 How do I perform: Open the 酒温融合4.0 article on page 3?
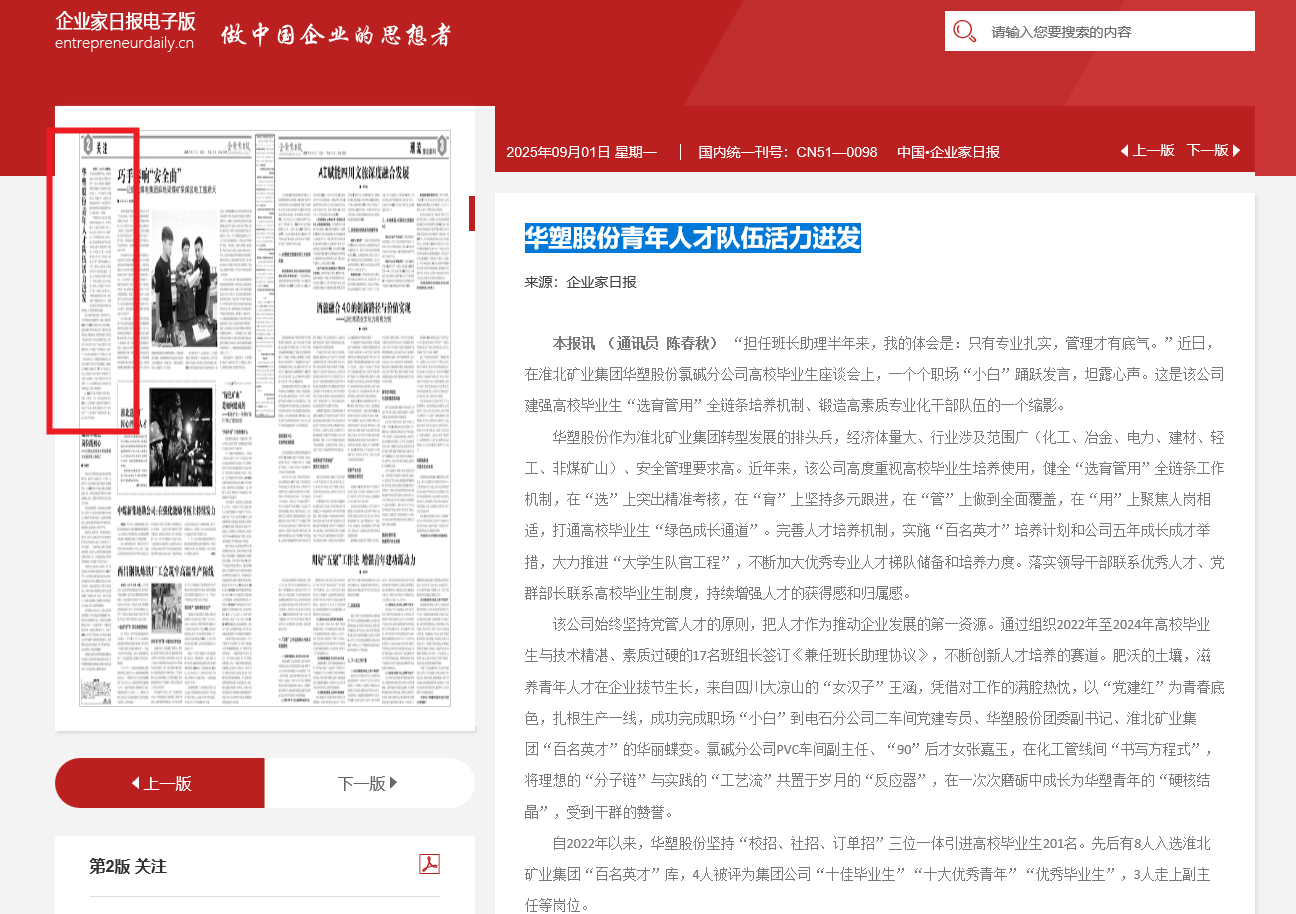(363, 308)
